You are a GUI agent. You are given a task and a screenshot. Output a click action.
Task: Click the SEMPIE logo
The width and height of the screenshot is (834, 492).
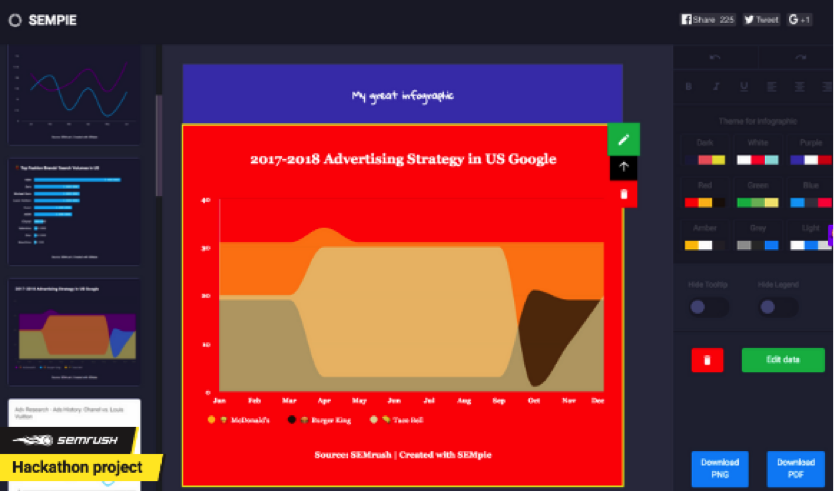(x=43, y=20)
